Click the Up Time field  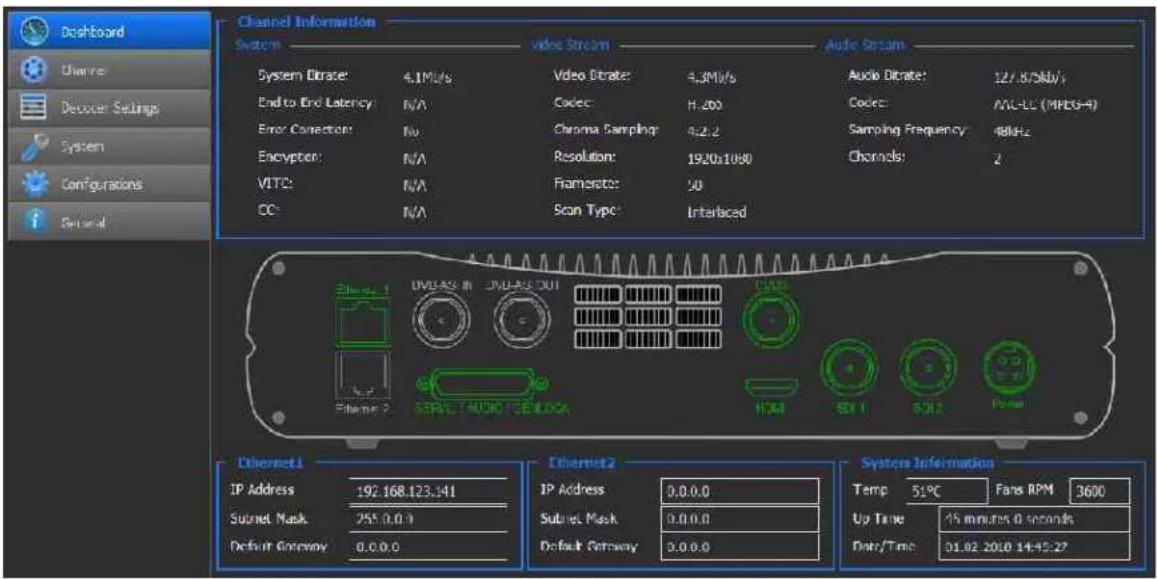[x=1034, y=519]
